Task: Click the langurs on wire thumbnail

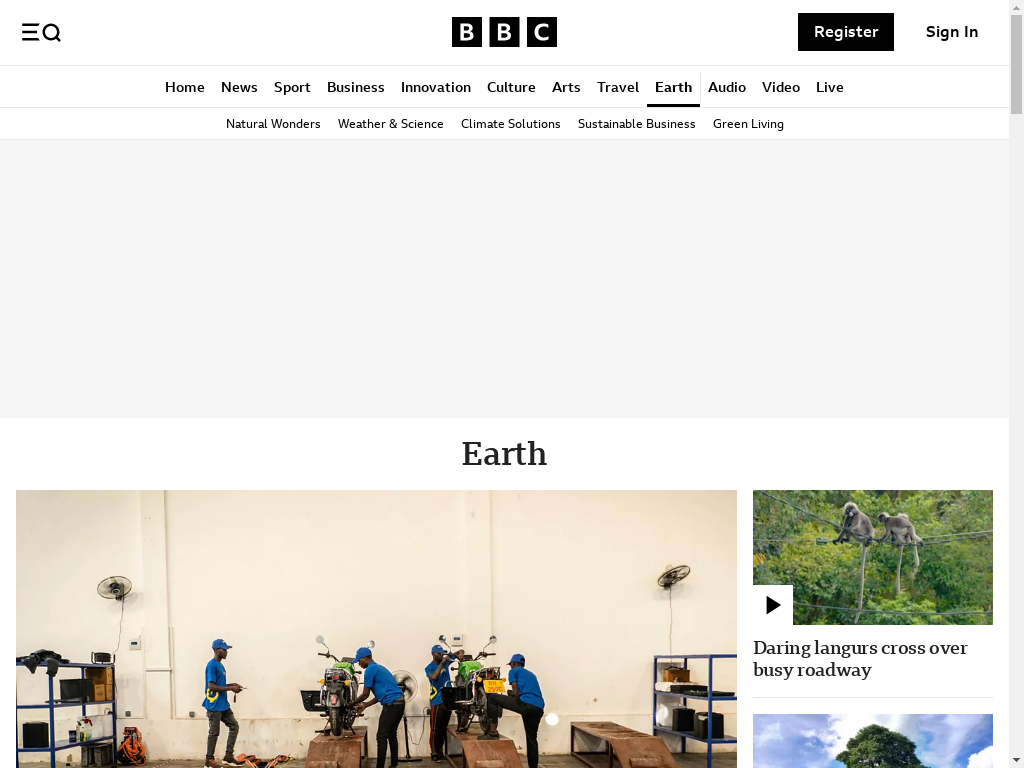Action: click(872, 558)
